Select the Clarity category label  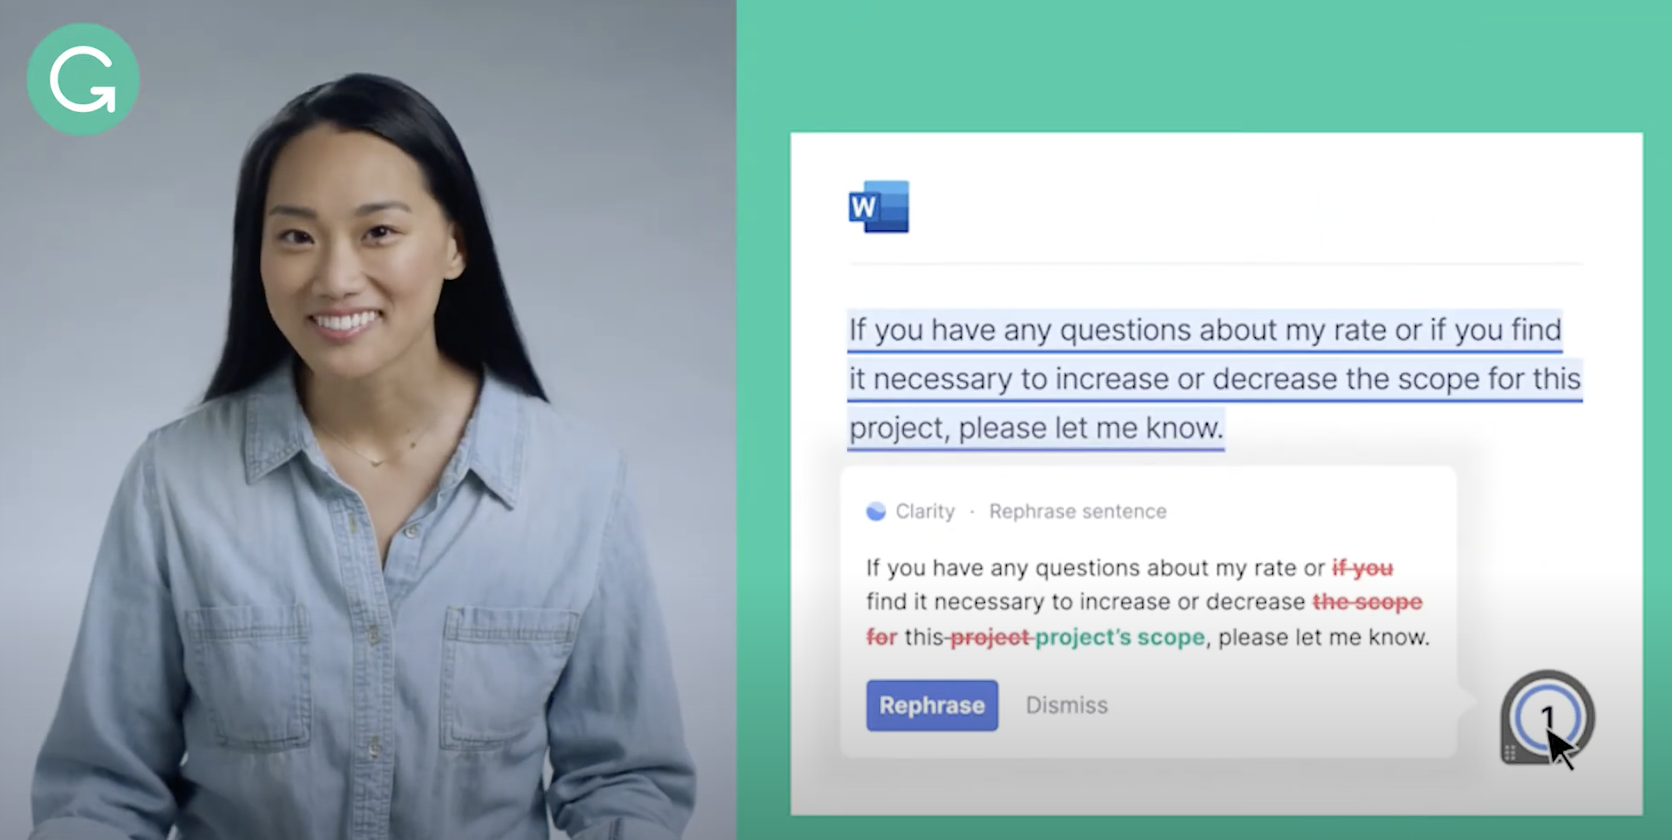[925, 512]
